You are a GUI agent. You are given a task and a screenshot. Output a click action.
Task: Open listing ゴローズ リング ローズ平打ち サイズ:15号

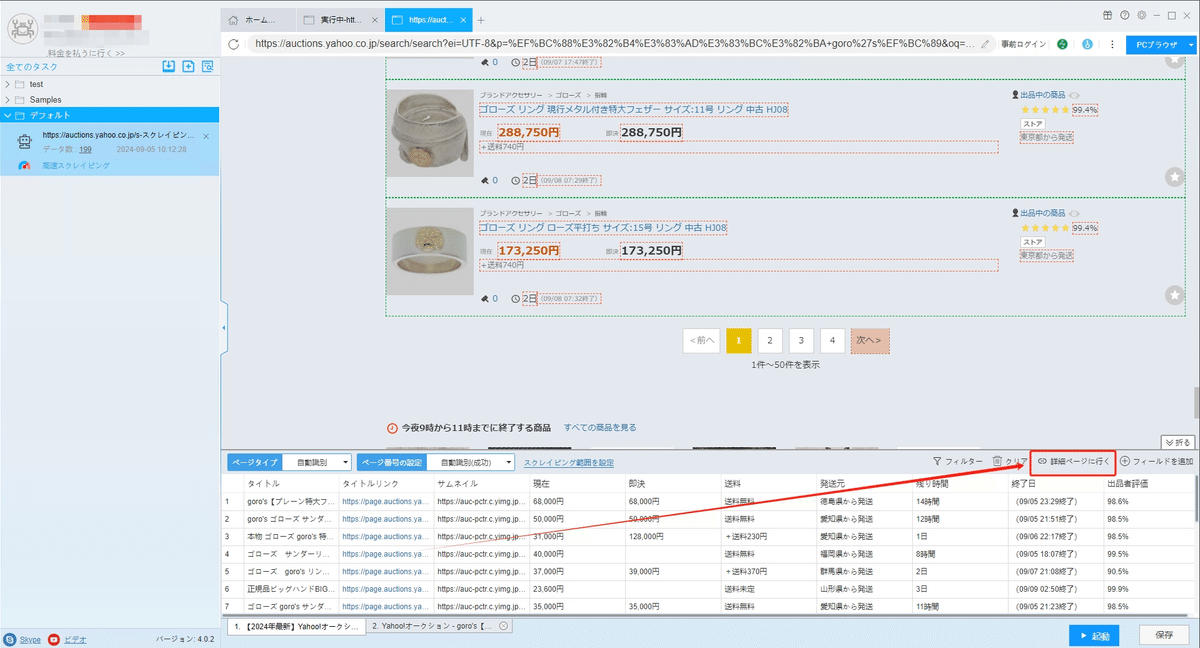tap(603, 228)
